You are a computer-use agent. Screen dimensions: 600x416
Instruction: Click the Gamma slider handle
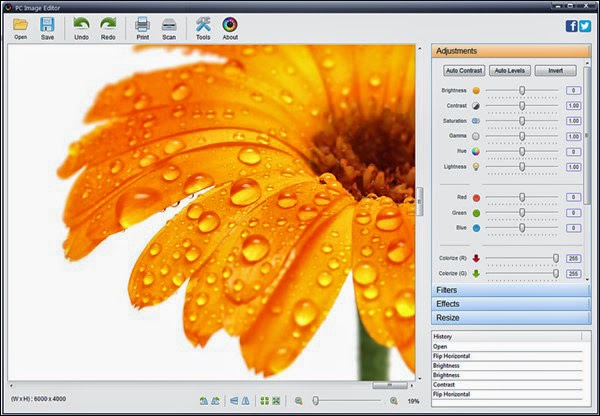(x=522, y=136)
